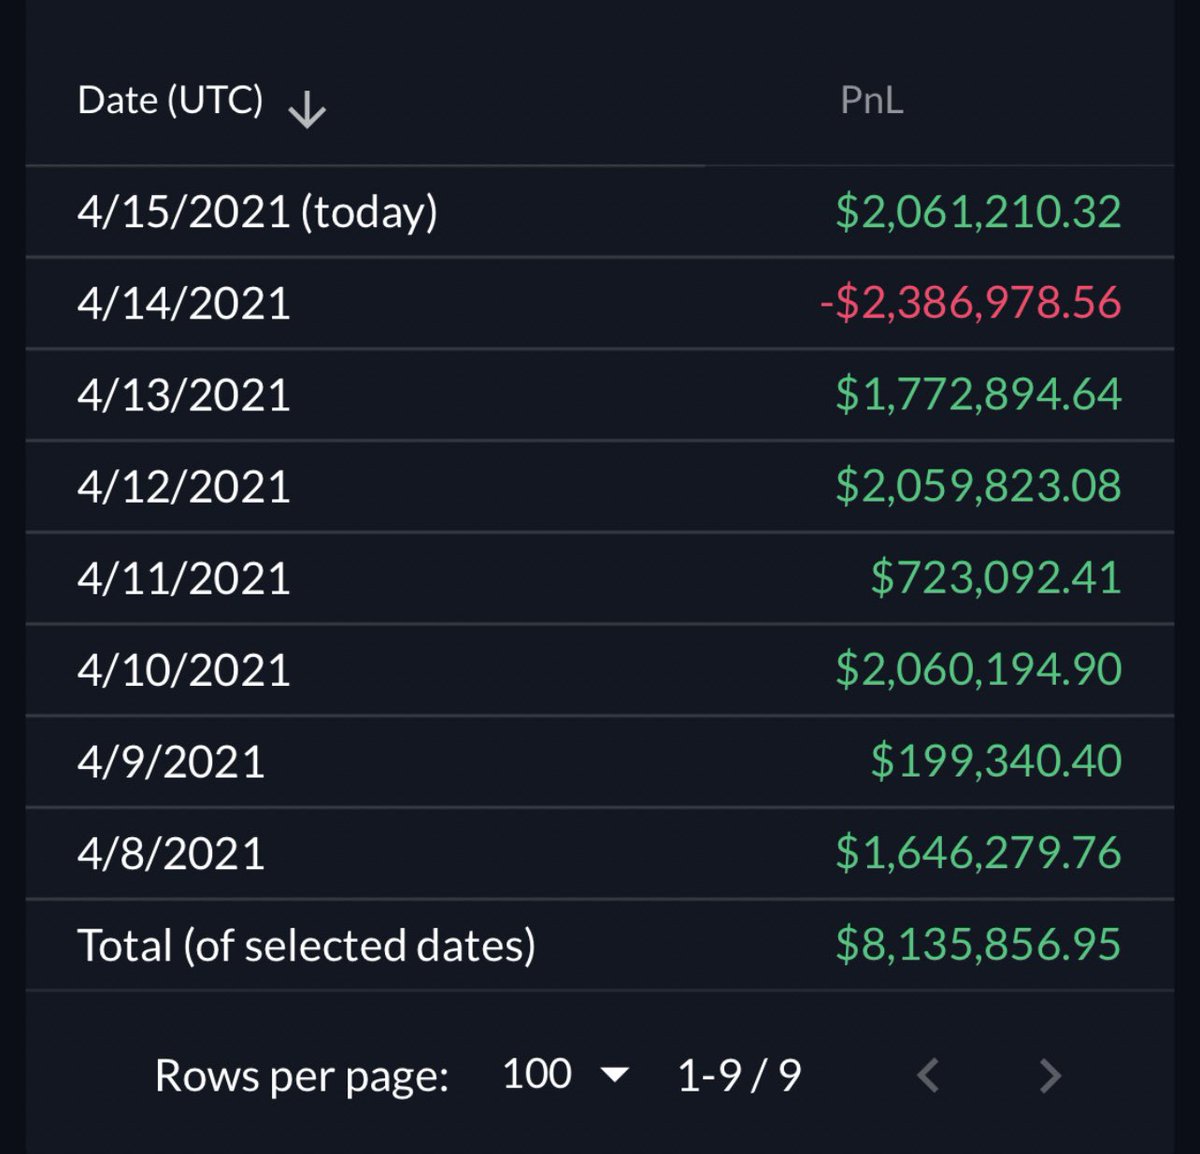The height and width of the screenshot is (1154, 1200).
Task: Click the Total (of selected dates) label
Action: click(307, 946)
